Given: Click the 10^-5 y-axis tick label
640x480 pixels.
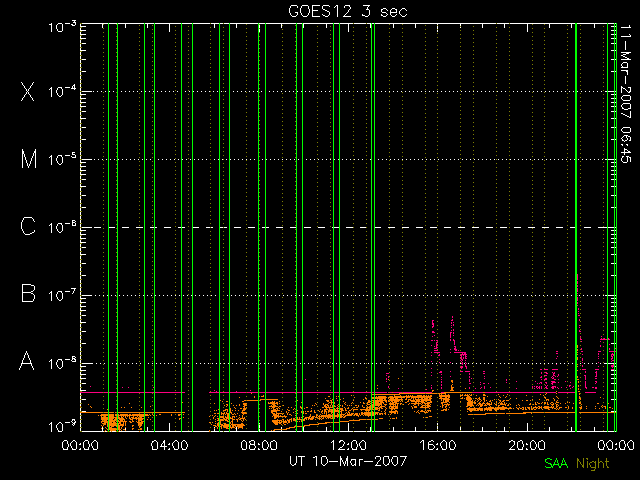Looking at the screenshot, I should click(x=62, y=159).
